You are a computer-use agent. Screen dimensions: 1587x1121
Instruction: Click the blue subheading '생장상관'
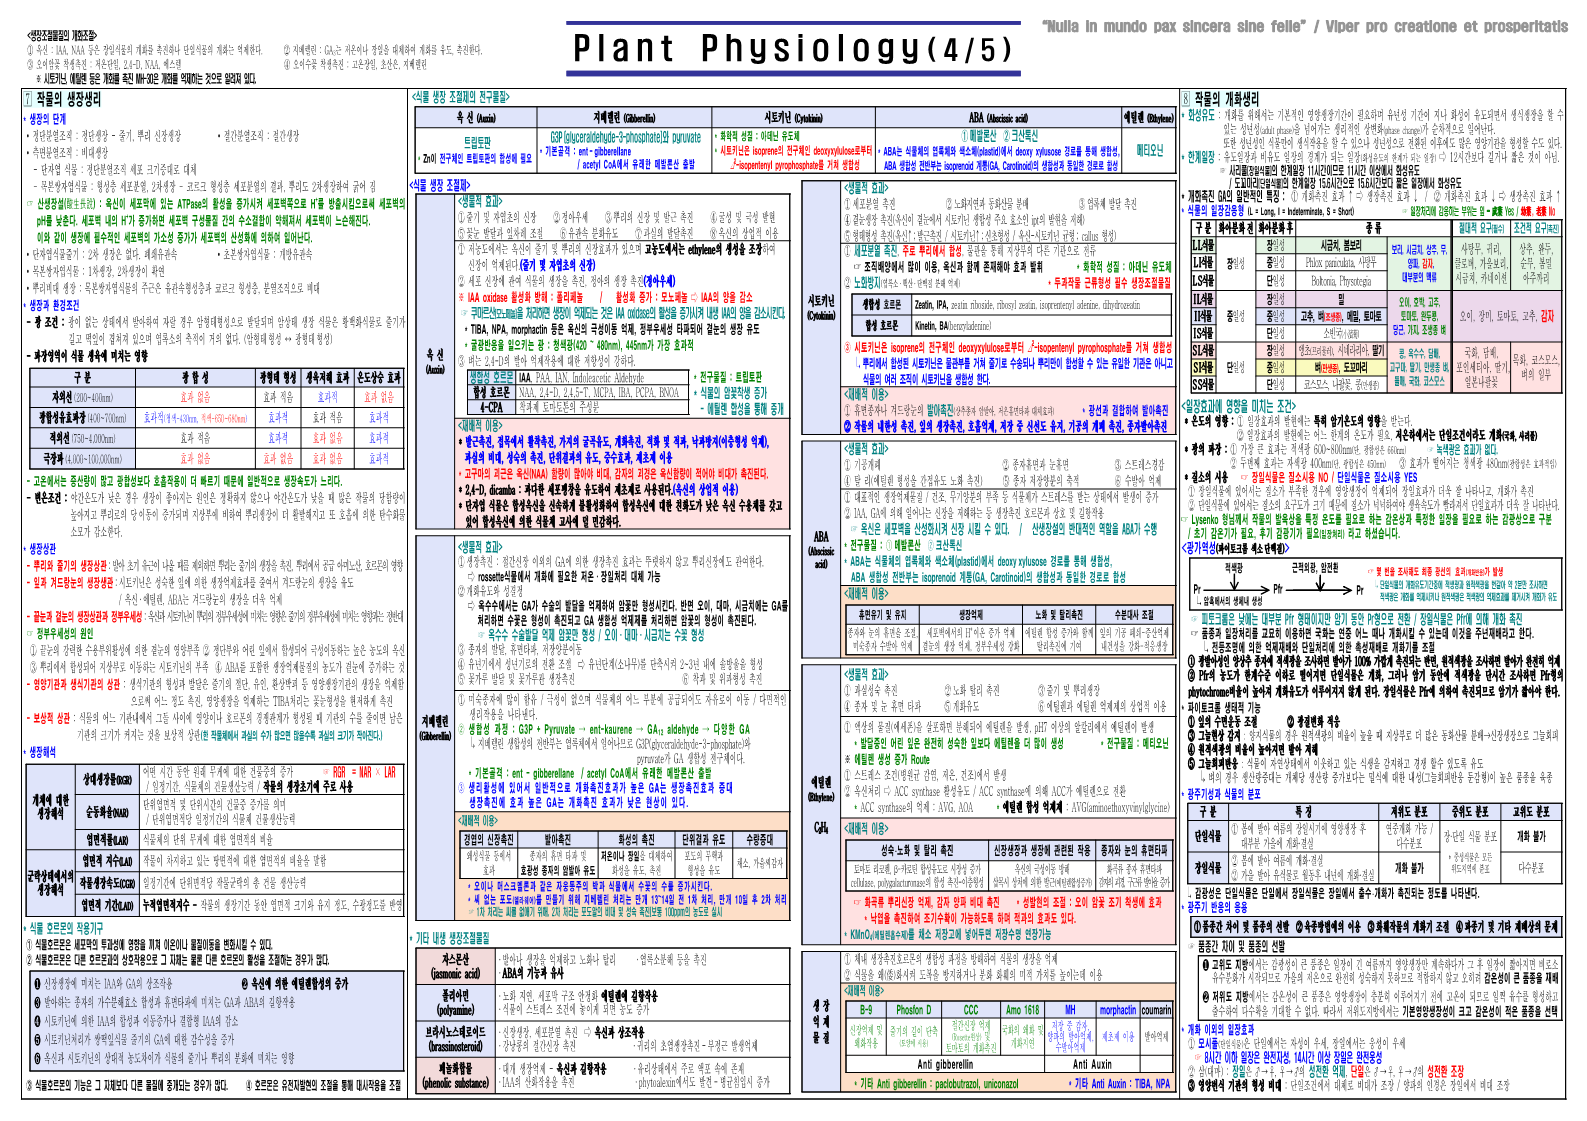tap(43, 549)
